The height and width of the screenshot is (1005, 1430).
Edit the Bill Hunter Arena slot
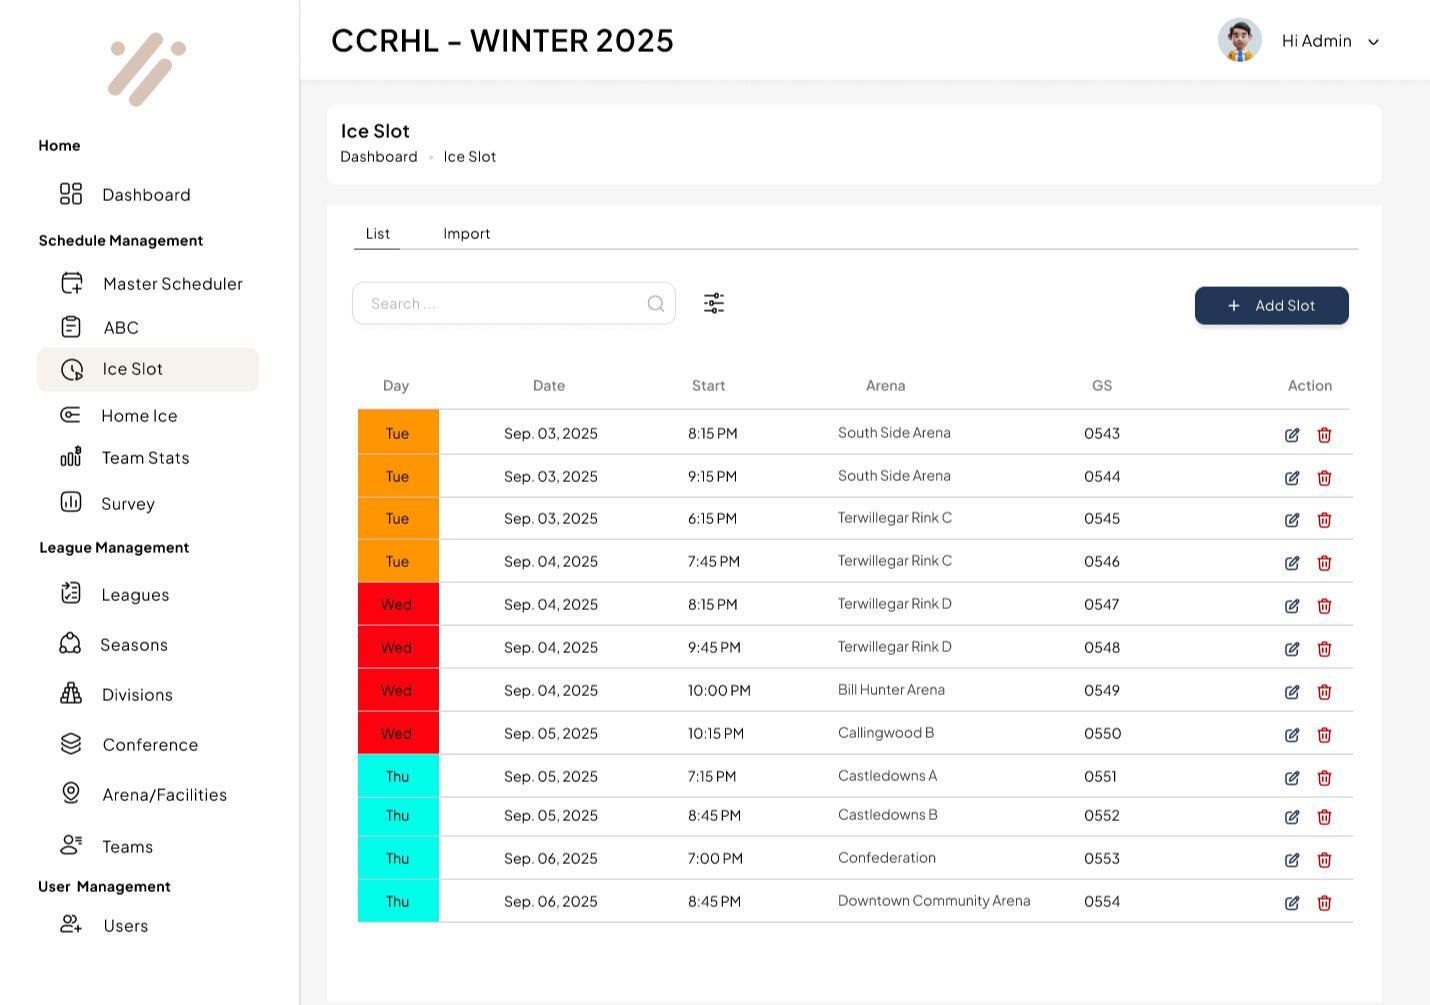tap(1292, 692)
